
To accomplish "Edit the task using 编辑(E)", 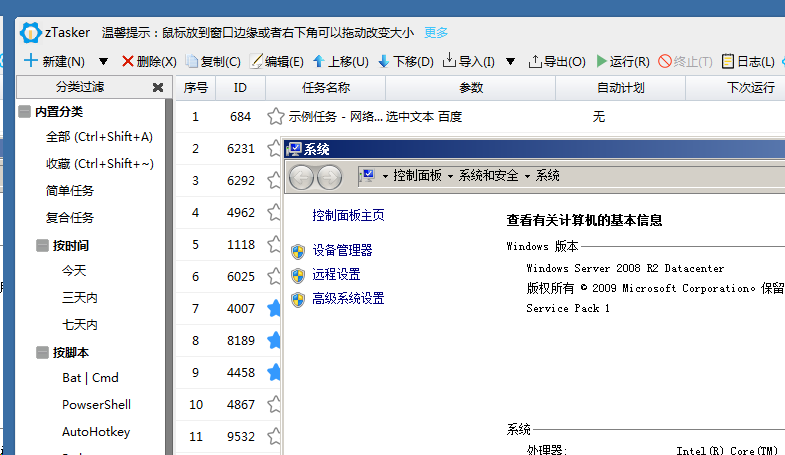I will click(276, 61).
